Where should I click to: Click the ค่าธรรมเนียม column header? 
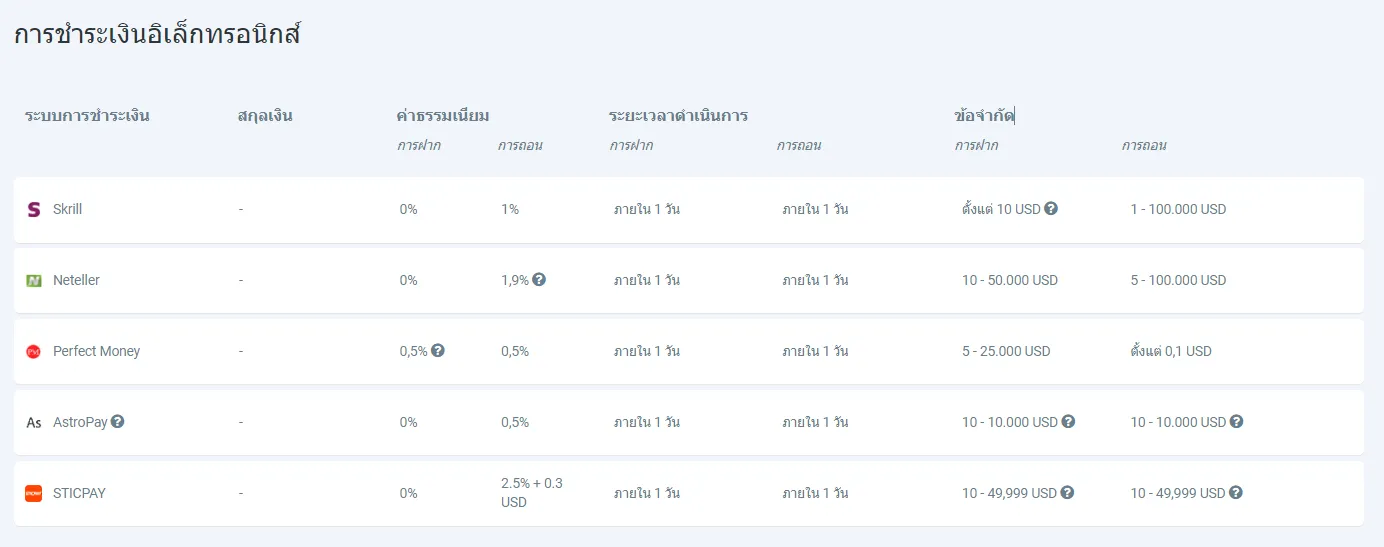[x=443, y=116]
